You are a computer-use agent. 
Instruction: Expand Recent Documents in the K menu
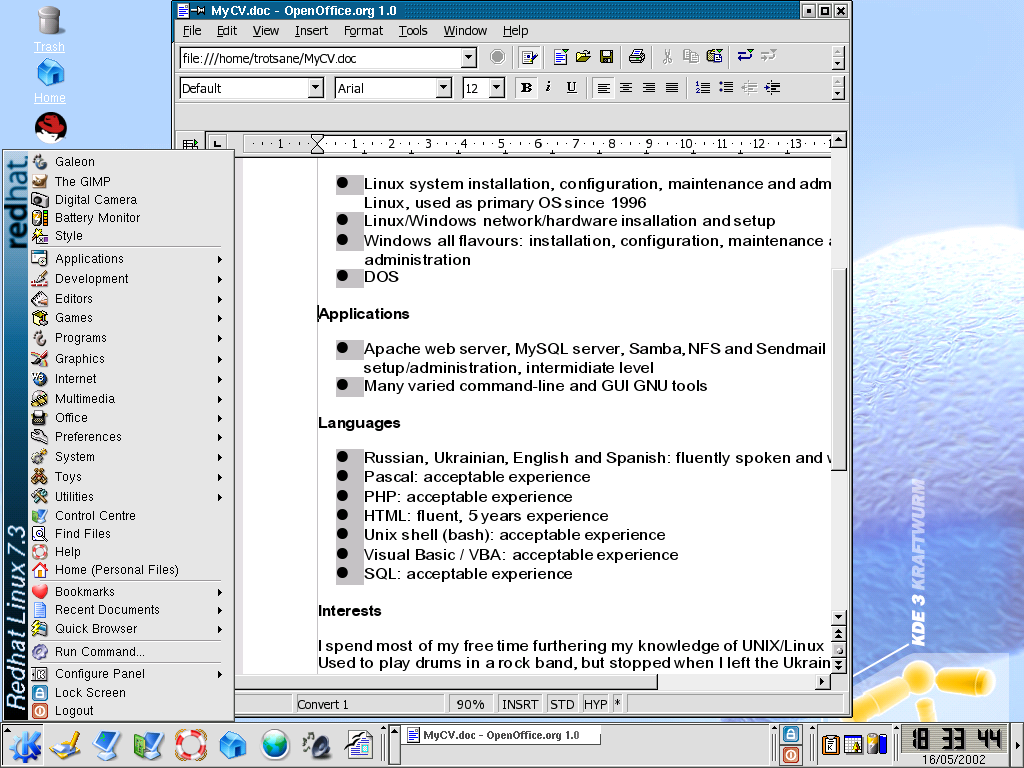[128, 609]
